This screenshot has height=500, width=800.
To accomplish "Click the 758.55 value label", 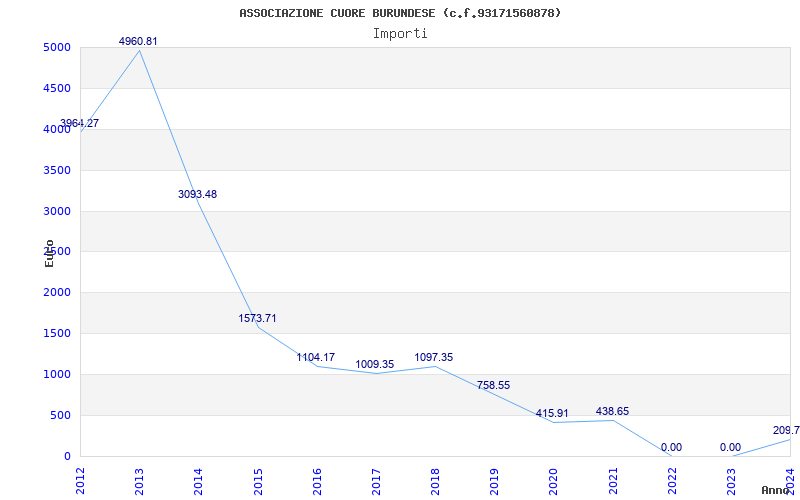I will click(493, 385).
